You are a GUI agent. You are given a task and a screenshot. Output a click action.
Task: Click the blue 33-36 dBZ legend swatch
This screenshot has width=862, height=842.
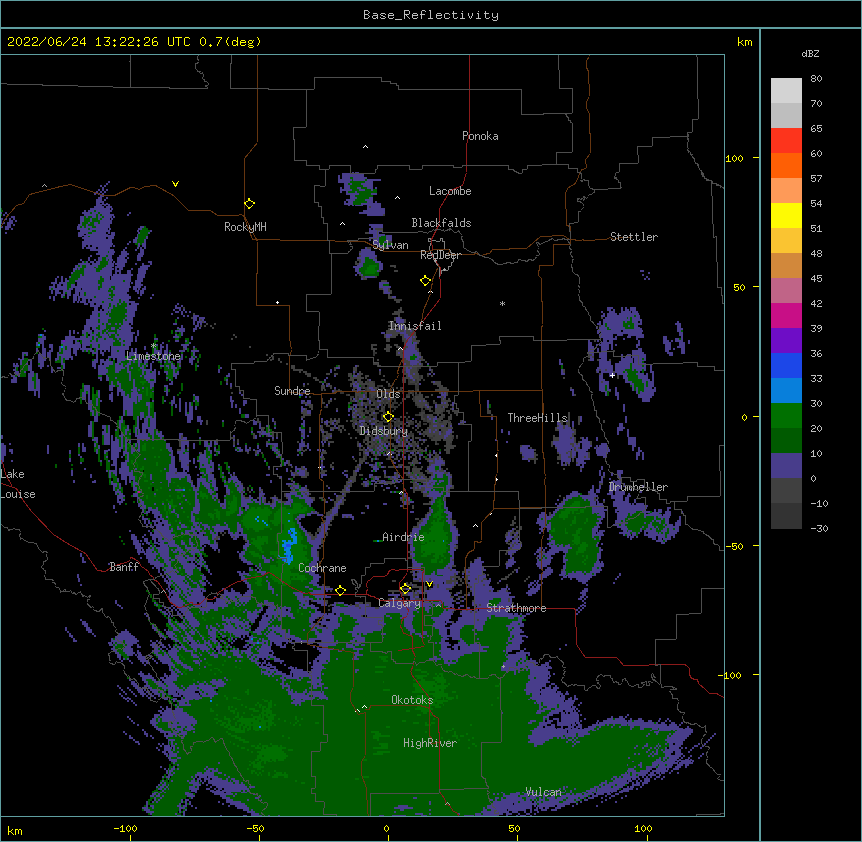tap(786, 365)
